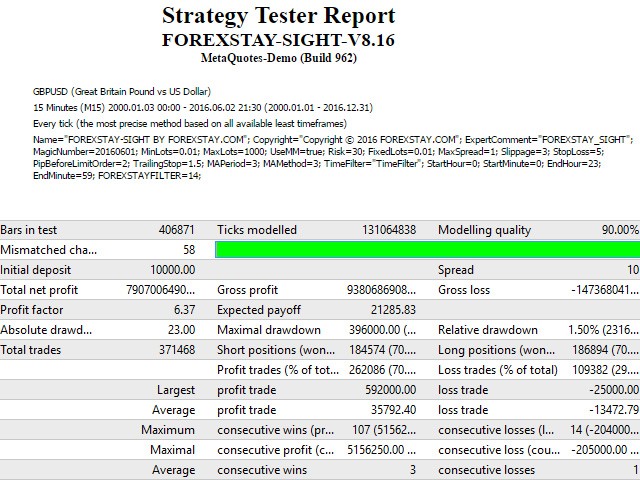
Task: Select the loss trades value 109382
Action: click(605, 370)
